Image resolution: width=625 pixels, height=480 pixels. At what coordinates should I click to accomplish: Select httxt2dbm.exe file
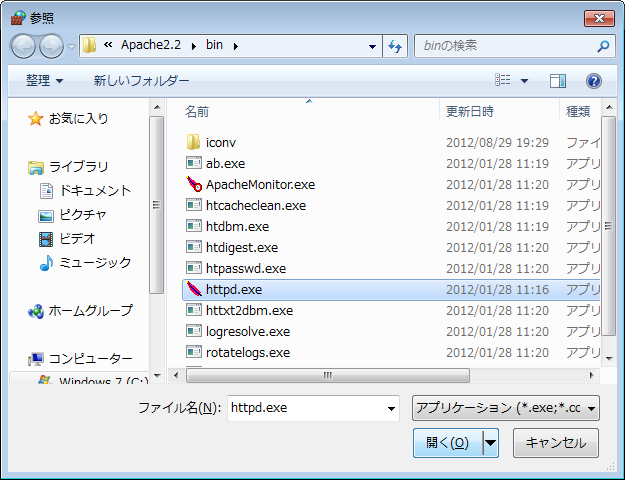click(249, 311)
